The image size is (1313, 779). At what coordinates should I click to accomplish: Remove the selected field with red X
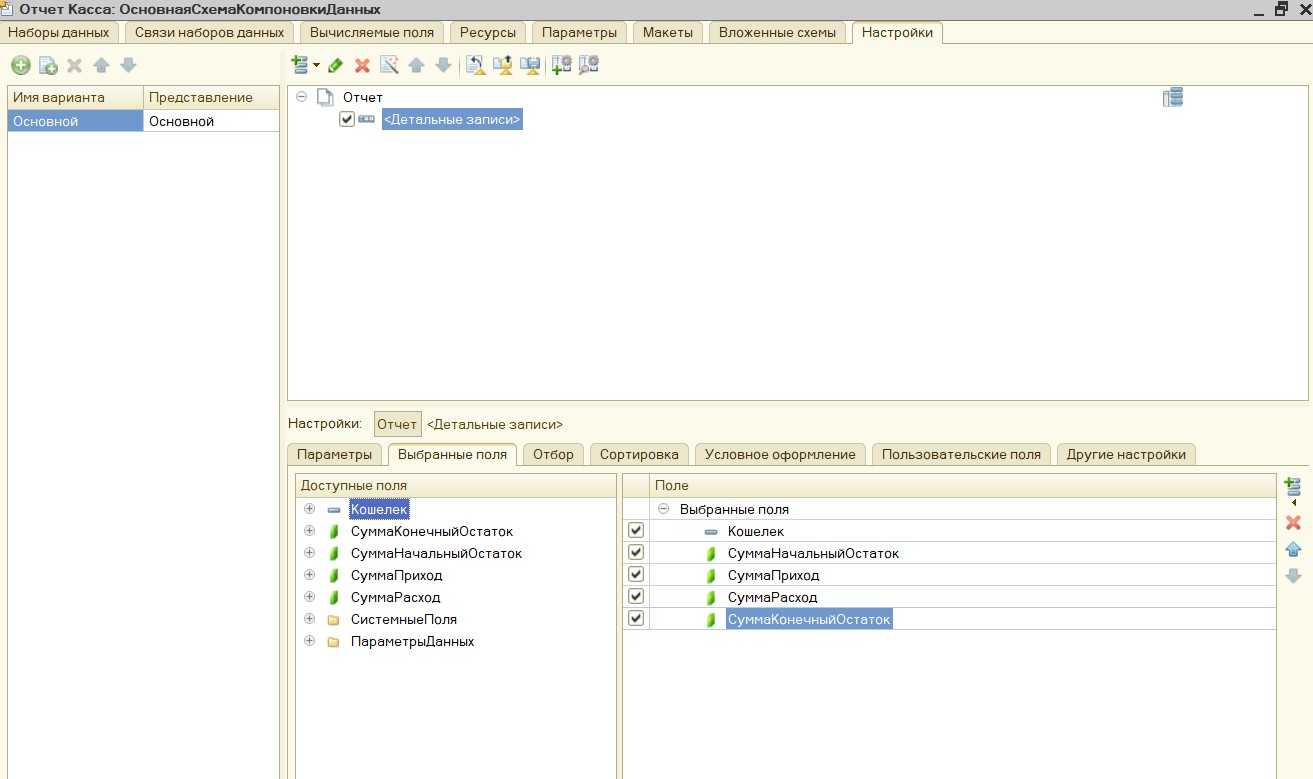pos(1292,523)
